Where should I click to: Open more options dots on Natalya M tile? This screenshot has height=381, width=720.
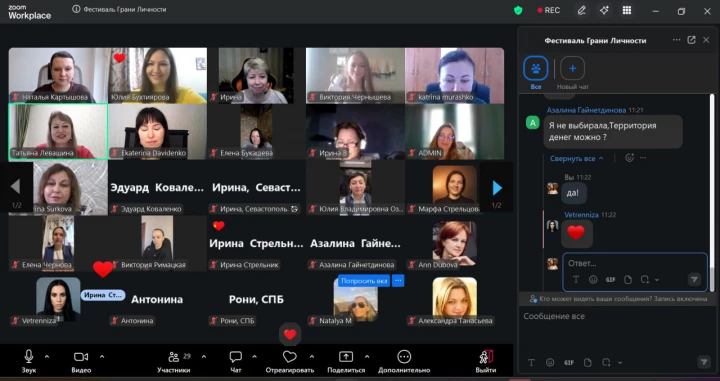point(398,281)
